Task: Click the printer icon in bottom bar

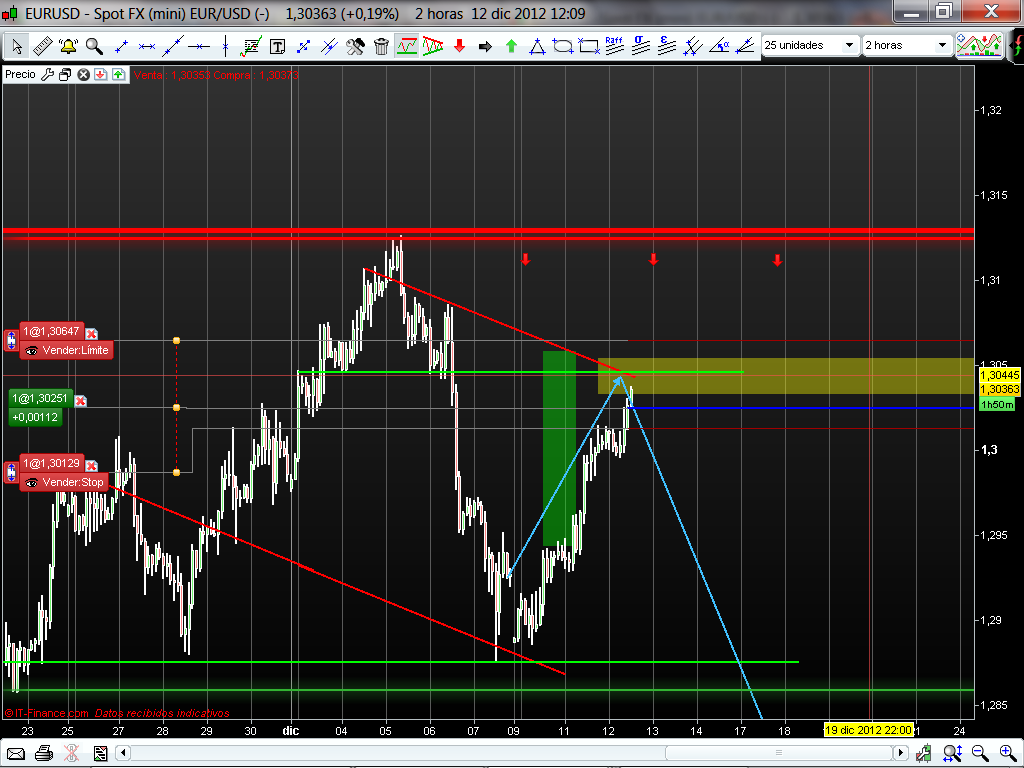Action: pos(44,753)
